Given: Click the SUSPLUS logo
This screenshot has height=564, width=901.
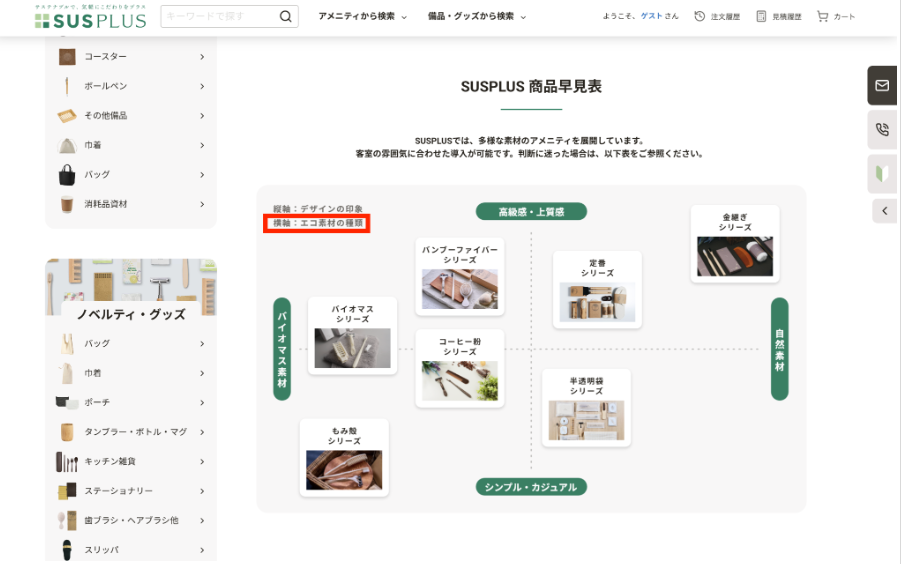Looking at the screenshot, I should [x=90, y=17].
